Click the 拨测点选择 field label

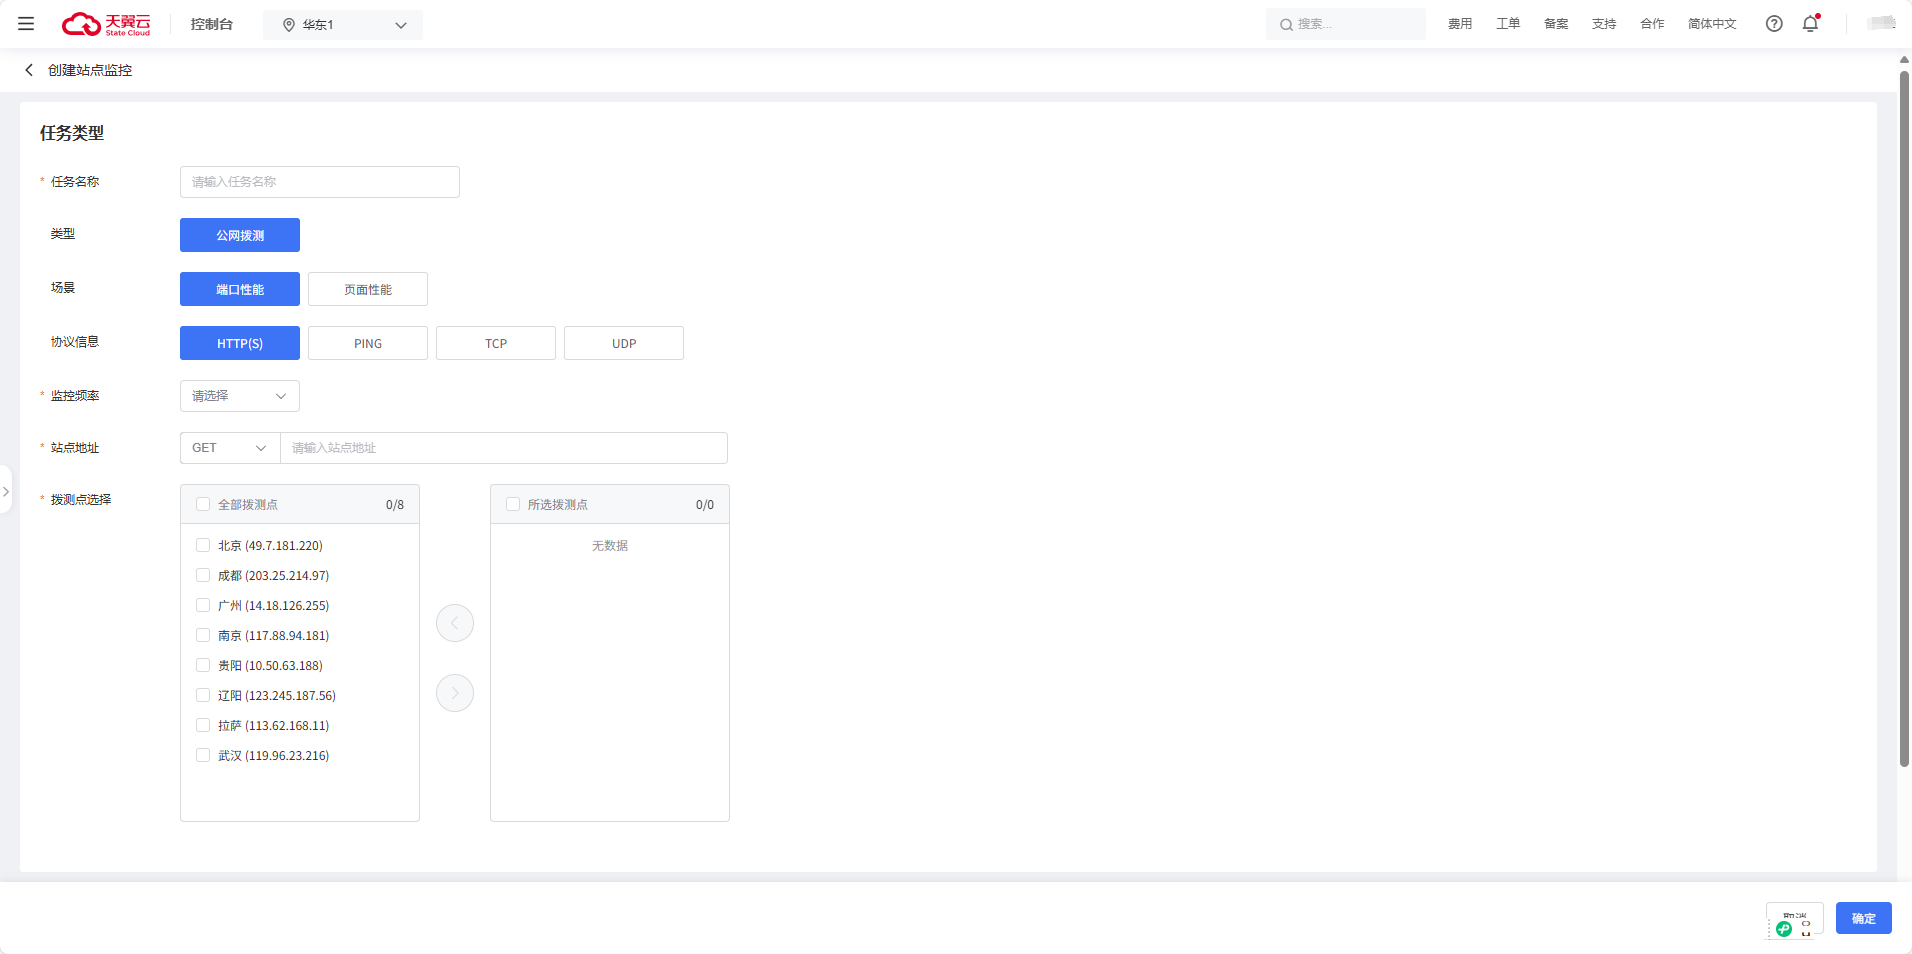point(81,500)
